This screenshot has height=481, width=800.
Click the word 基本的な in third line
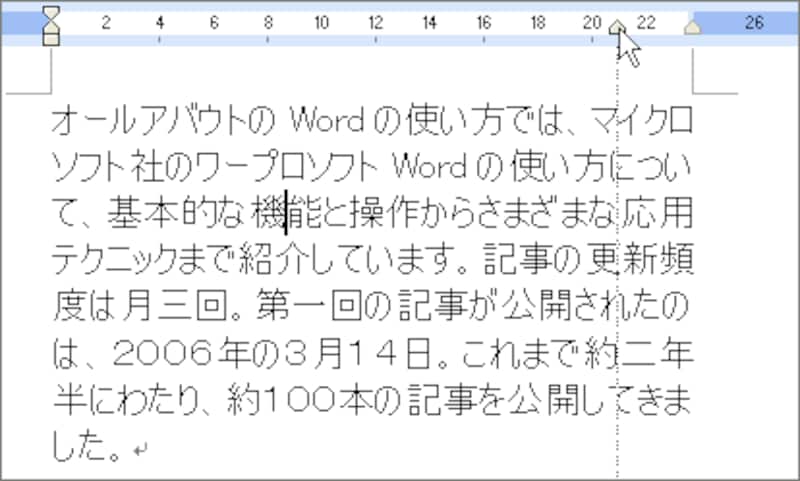pos(176,212)
